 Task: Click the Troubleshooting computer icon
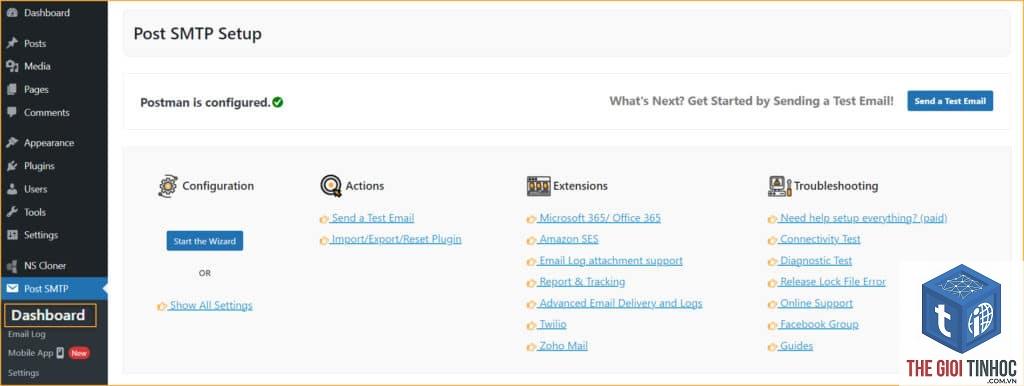pos(779,186)
